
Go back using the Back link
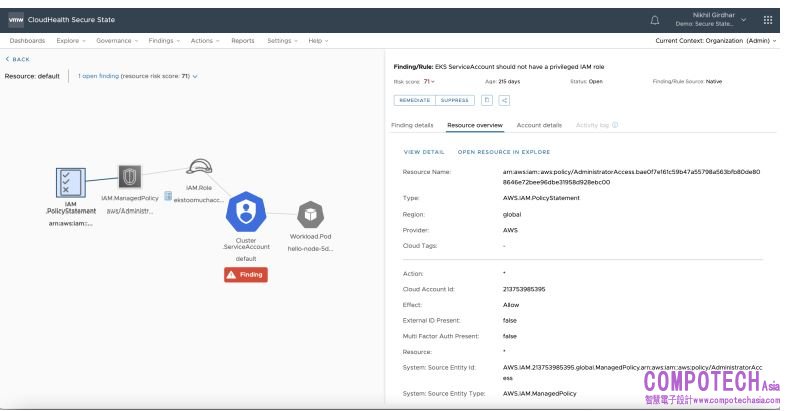pos(18,59)
